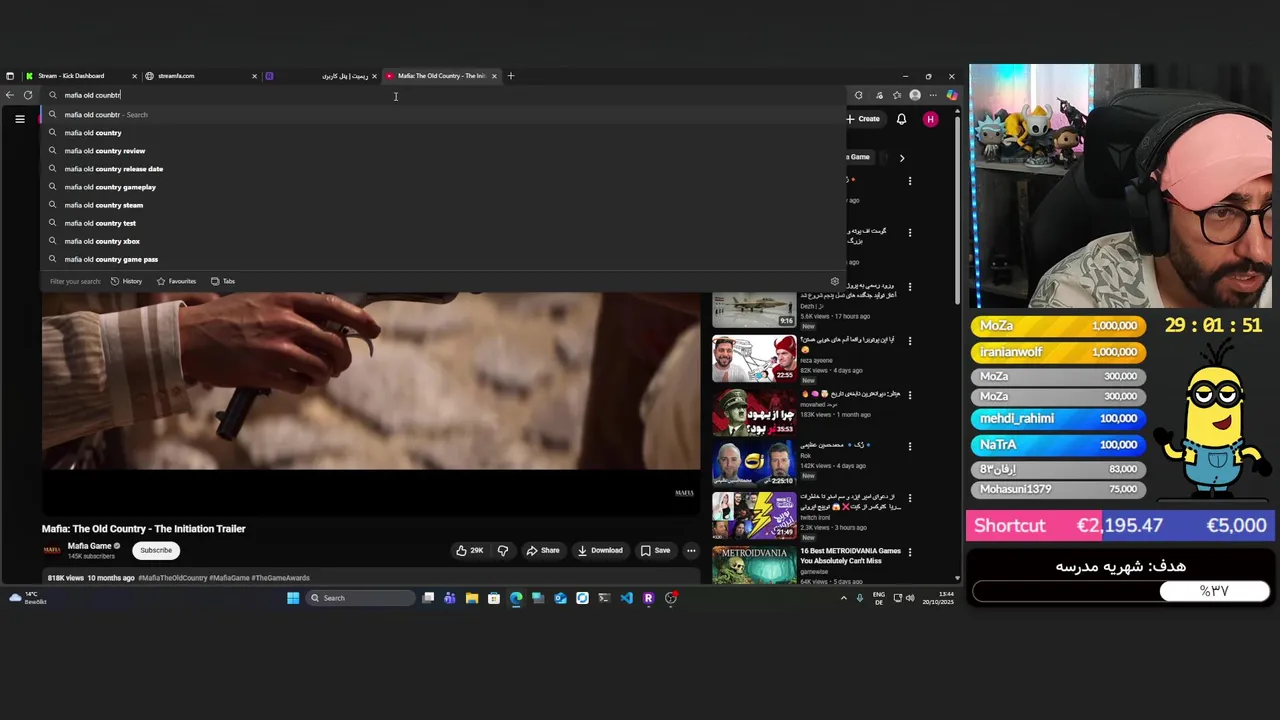Click the Download button under video

click(x=600, y=550)
